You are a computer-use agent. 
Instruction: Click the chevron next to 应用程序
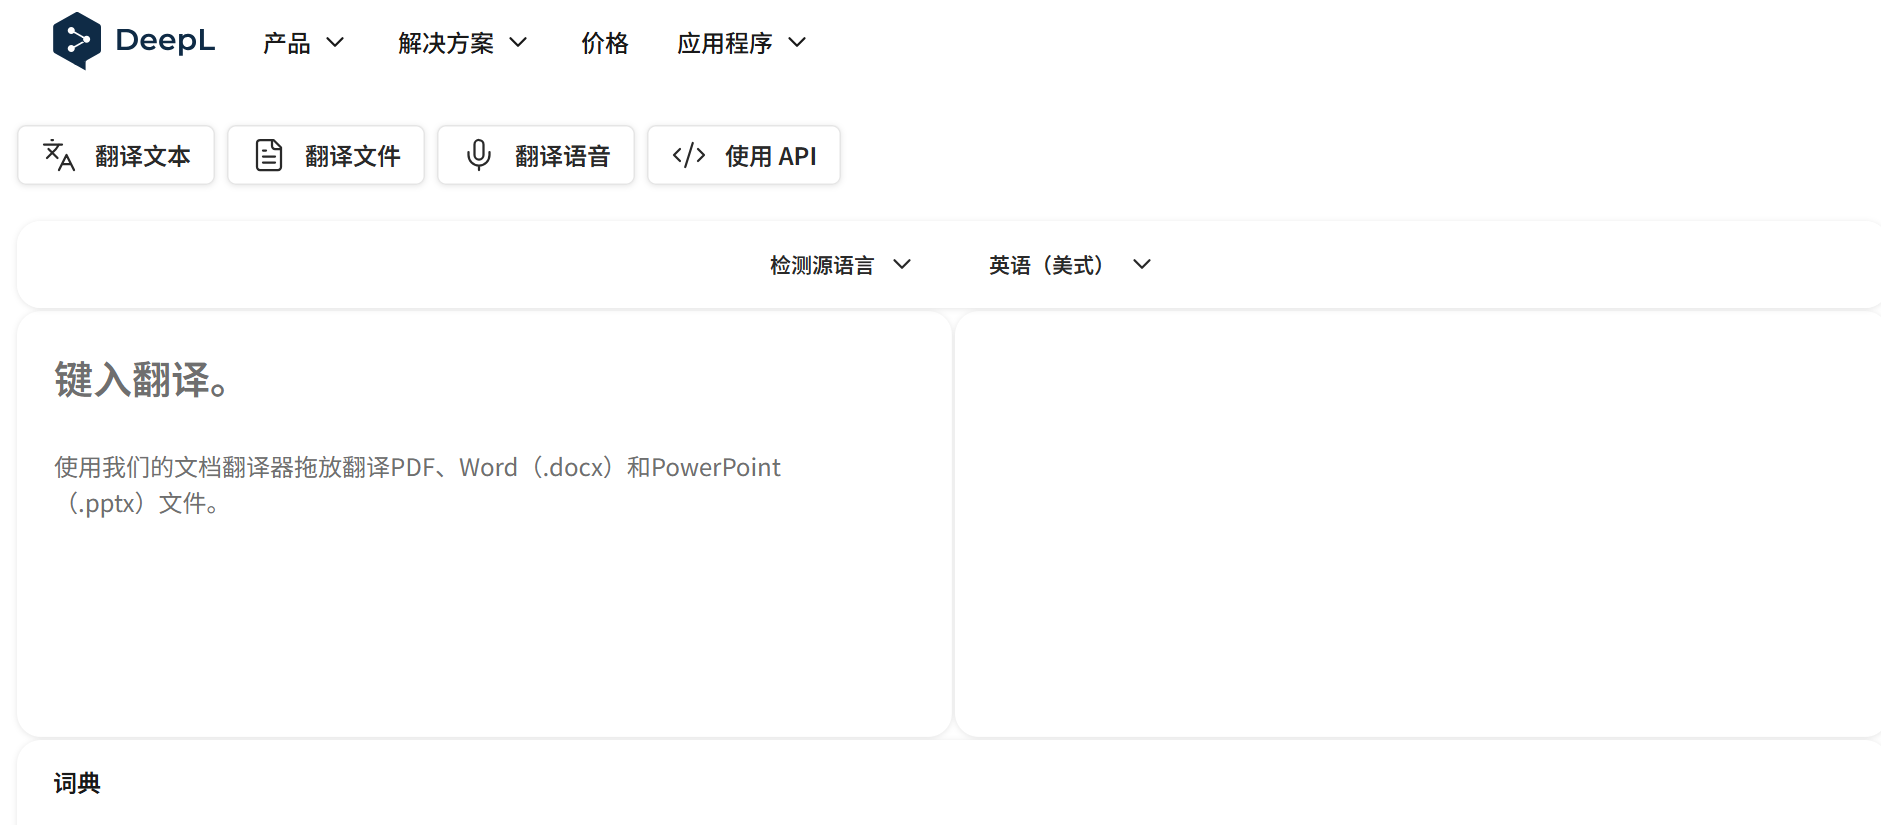(797, 42)
